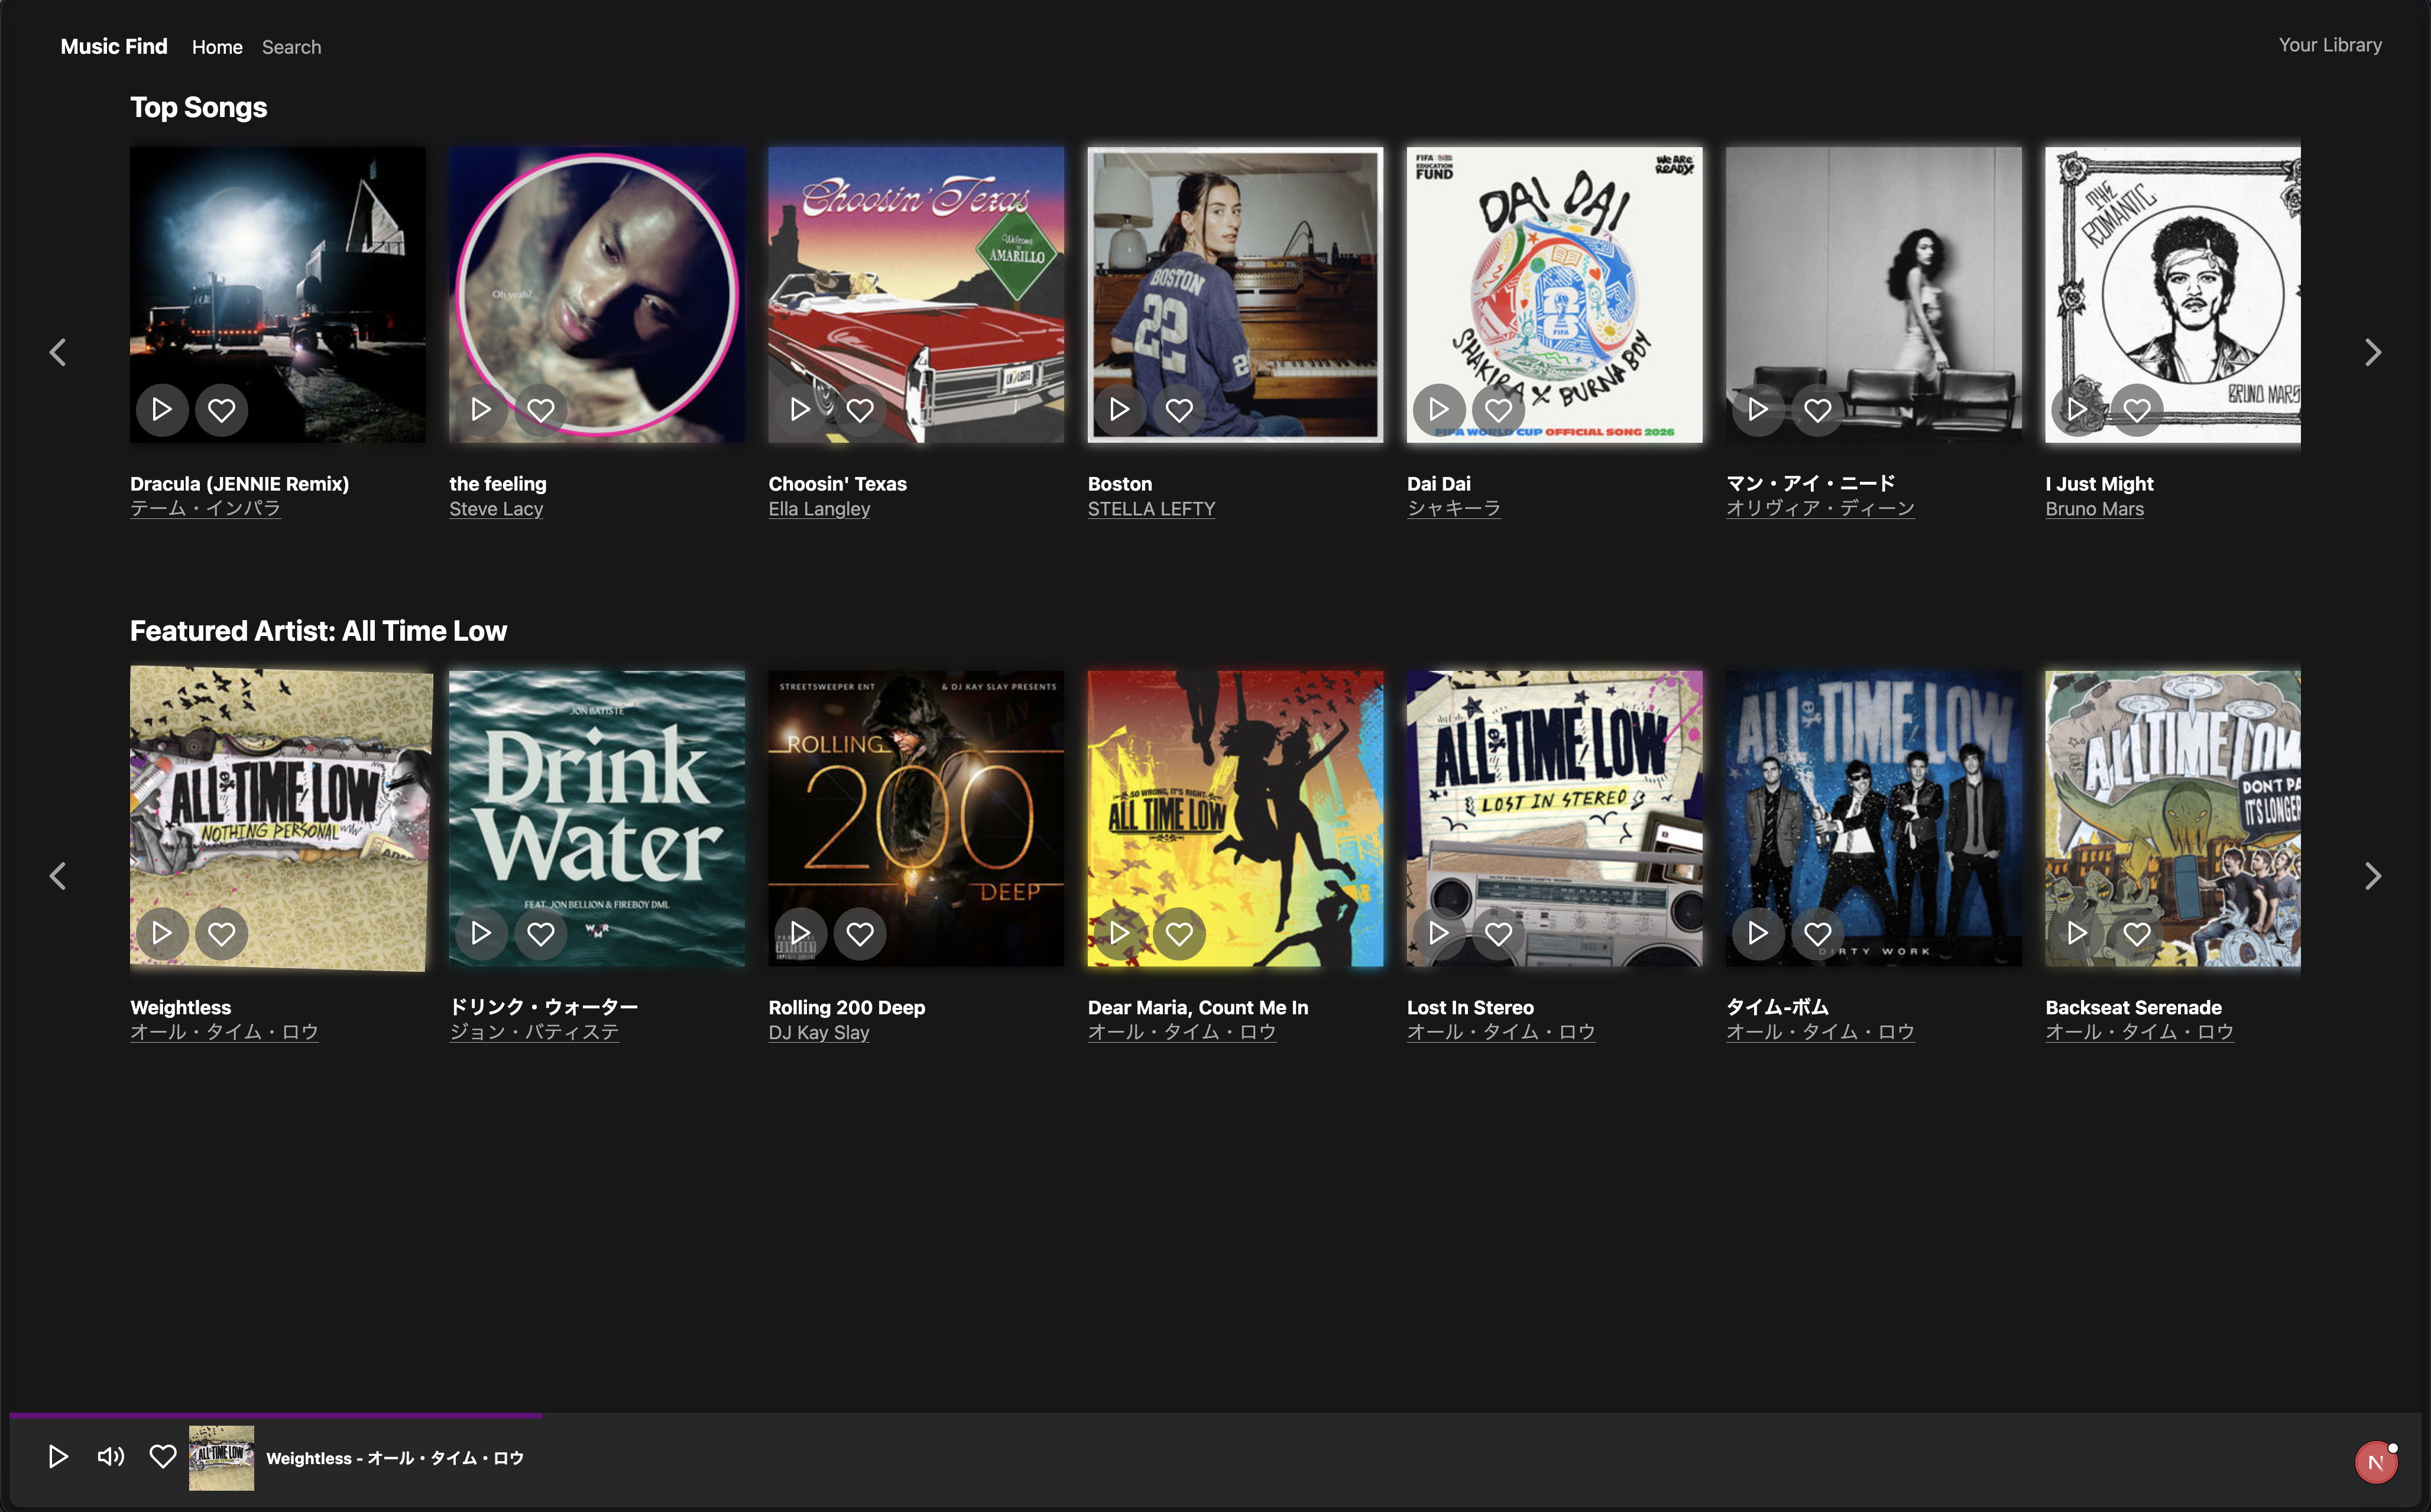Show previous Top Songs with left chevron
This screenshot has width=2431, height=1512.
[58, 352]
